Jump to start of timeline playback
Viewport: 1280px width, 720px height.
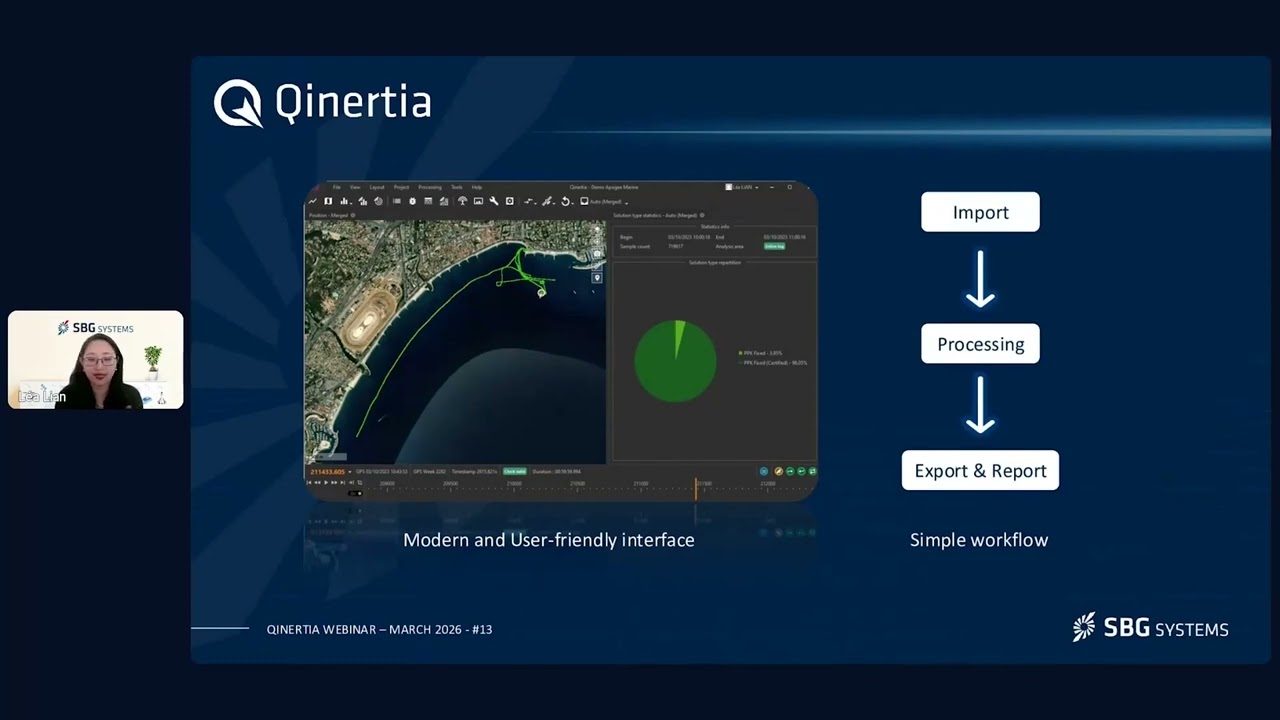tap(309, 482)
